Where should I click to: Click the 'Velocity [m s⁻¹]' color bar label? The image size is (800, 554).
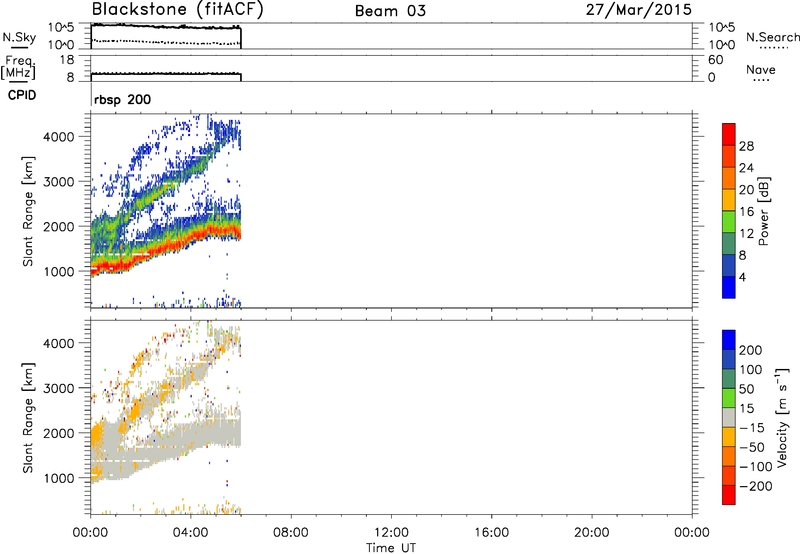point(782,417)
